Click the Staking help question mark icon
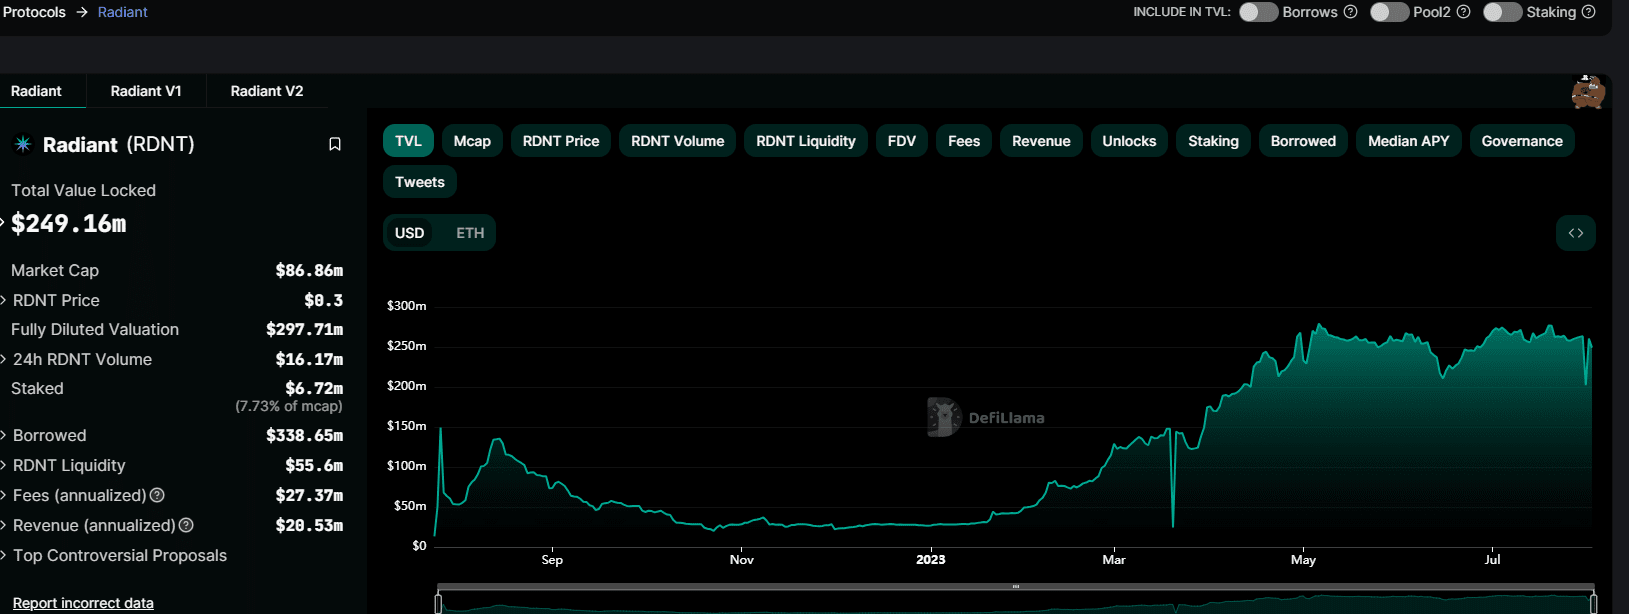 pos(1588,12)
